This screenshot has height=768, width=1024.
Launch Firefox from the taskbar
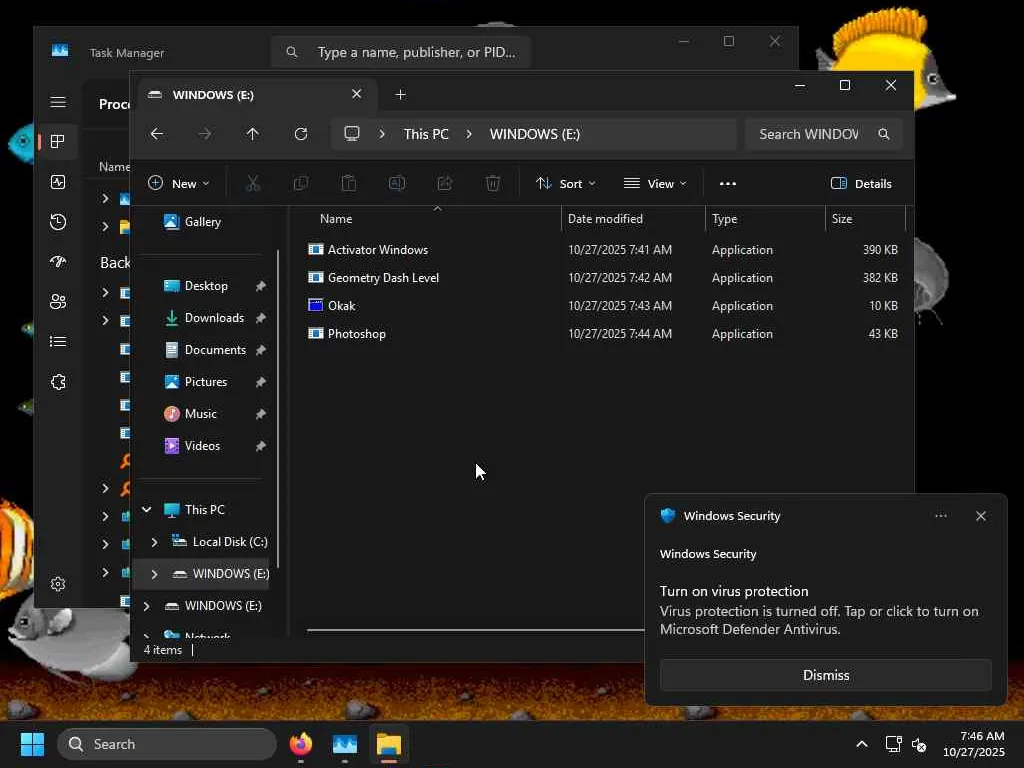pos(300,744)
